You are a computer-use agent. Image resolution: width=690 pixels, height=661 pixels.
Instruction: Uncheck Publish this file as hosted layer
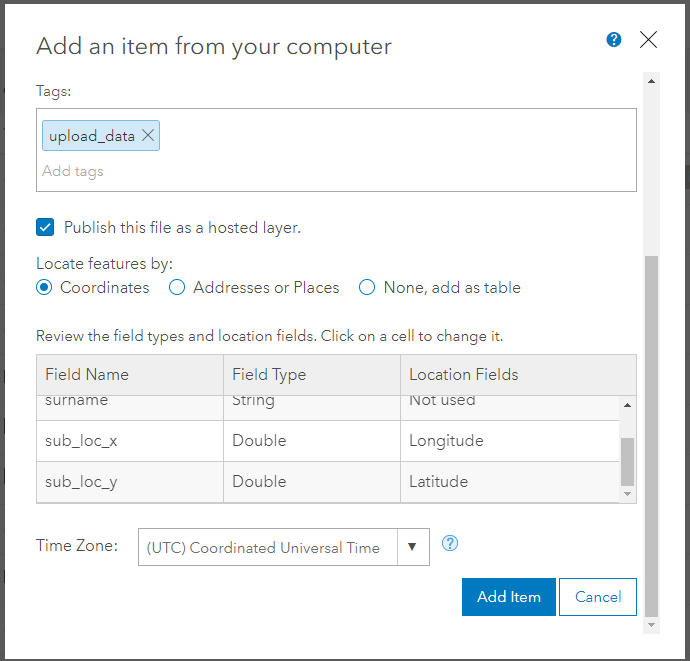coord(45,227)
